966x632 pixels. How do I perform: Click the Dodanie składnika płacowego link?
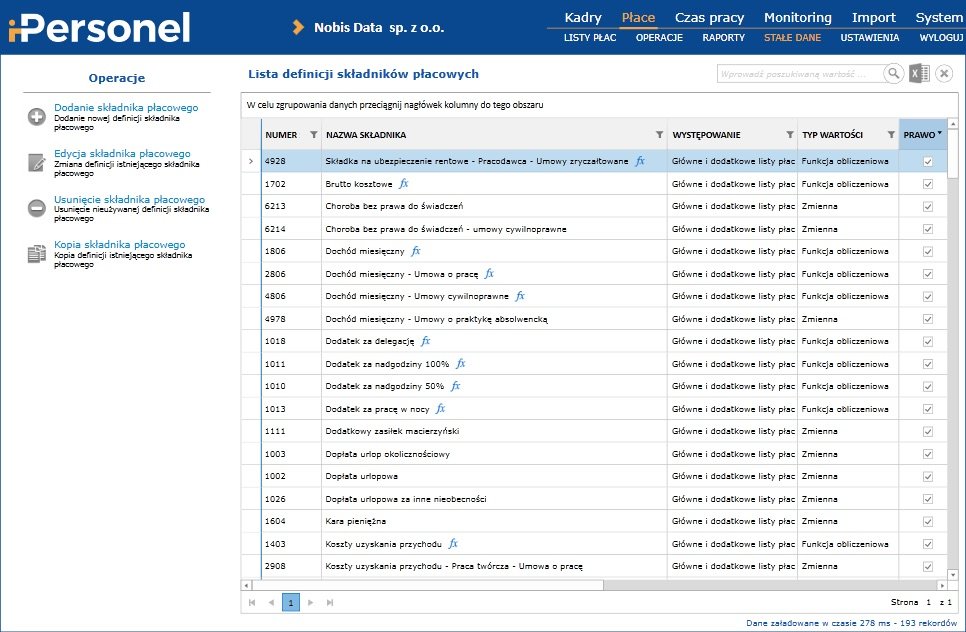(x=126, y=107)
